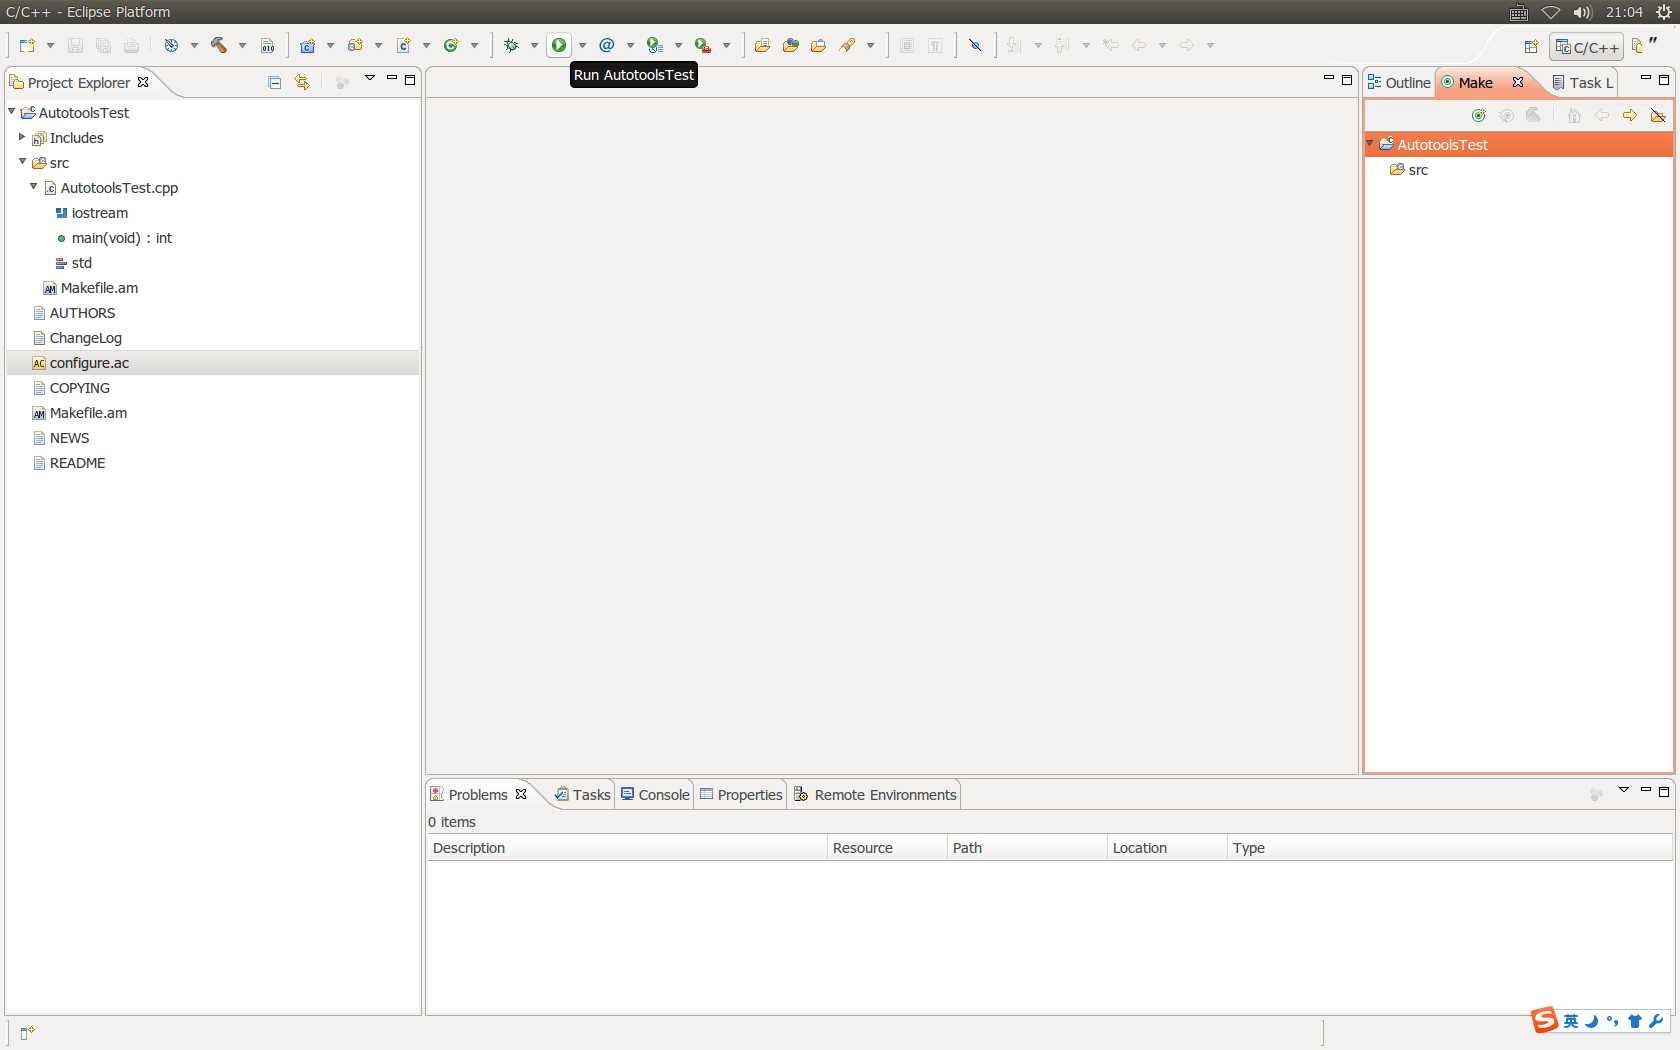Open the hammer Build dropdown arrow

click(x=242, y=45)
